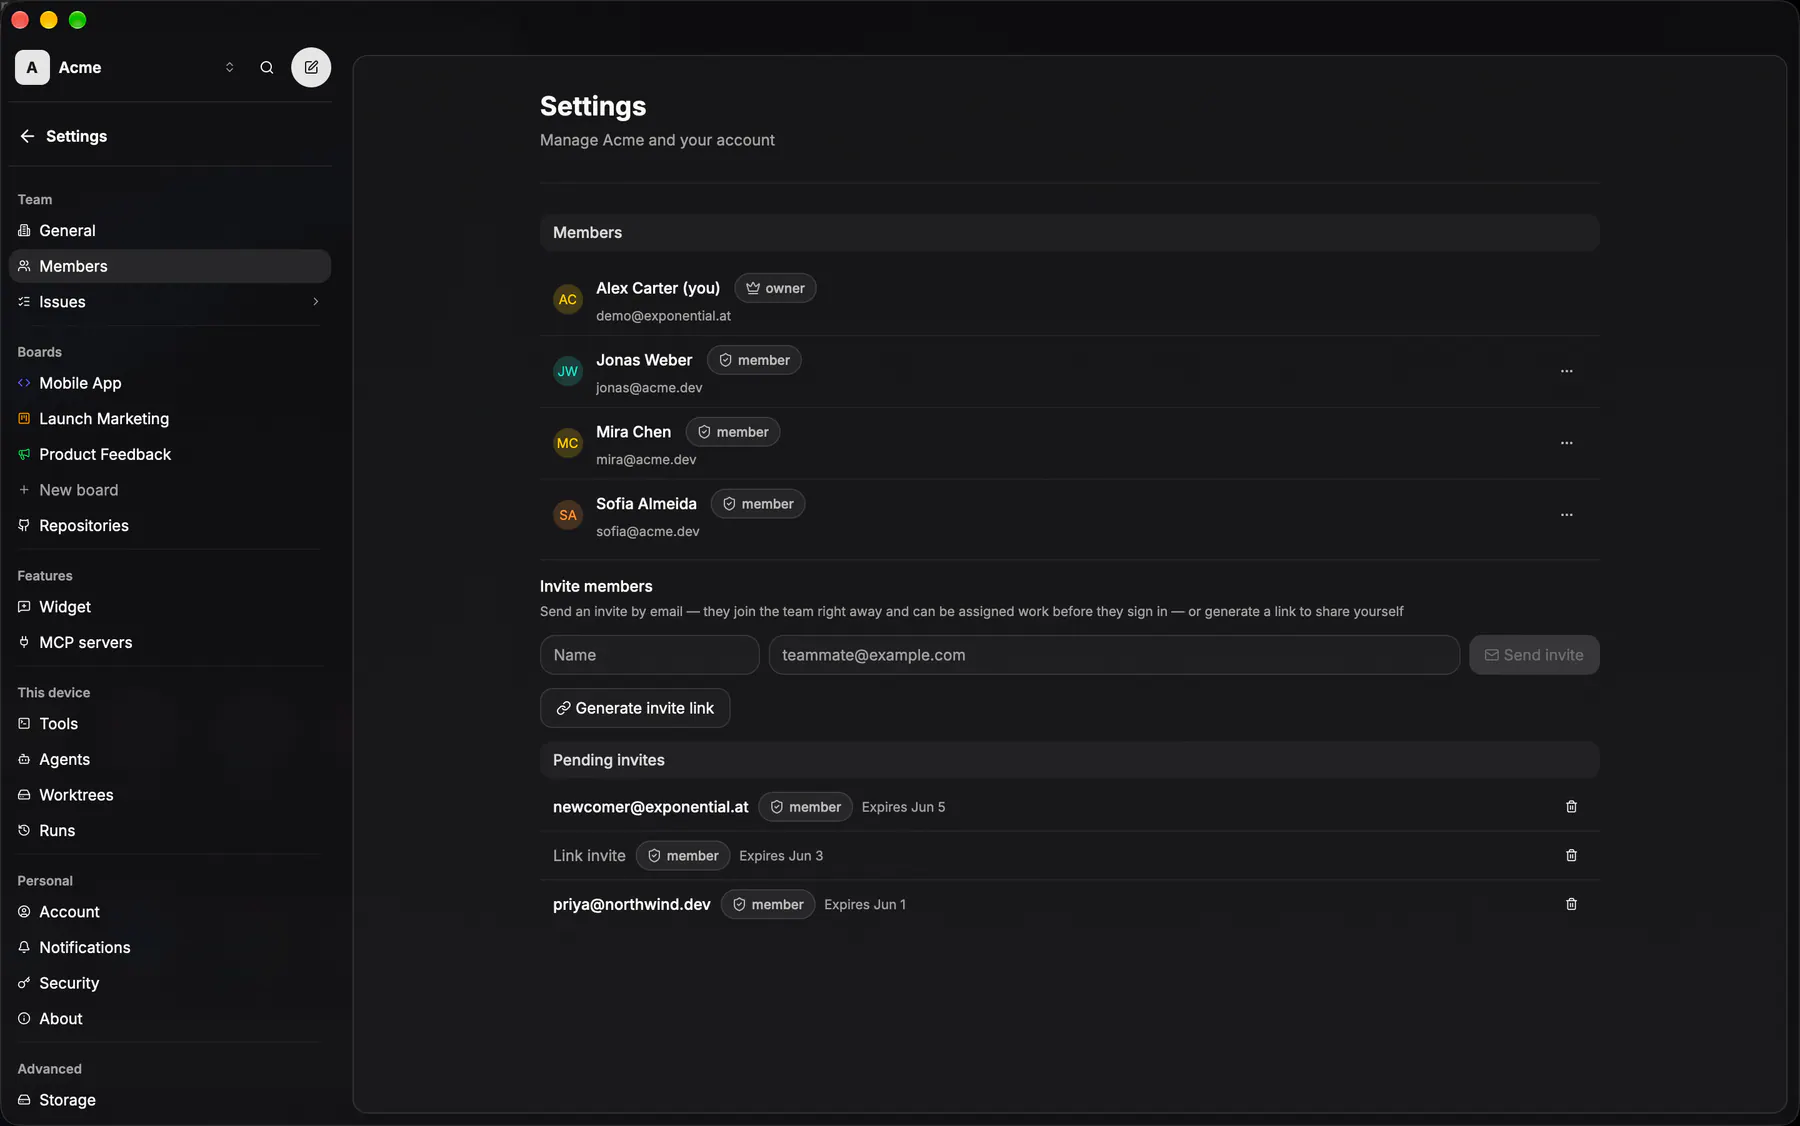Click New board in the sidebar
The image size is (1800, 1126).
point(170,490)
